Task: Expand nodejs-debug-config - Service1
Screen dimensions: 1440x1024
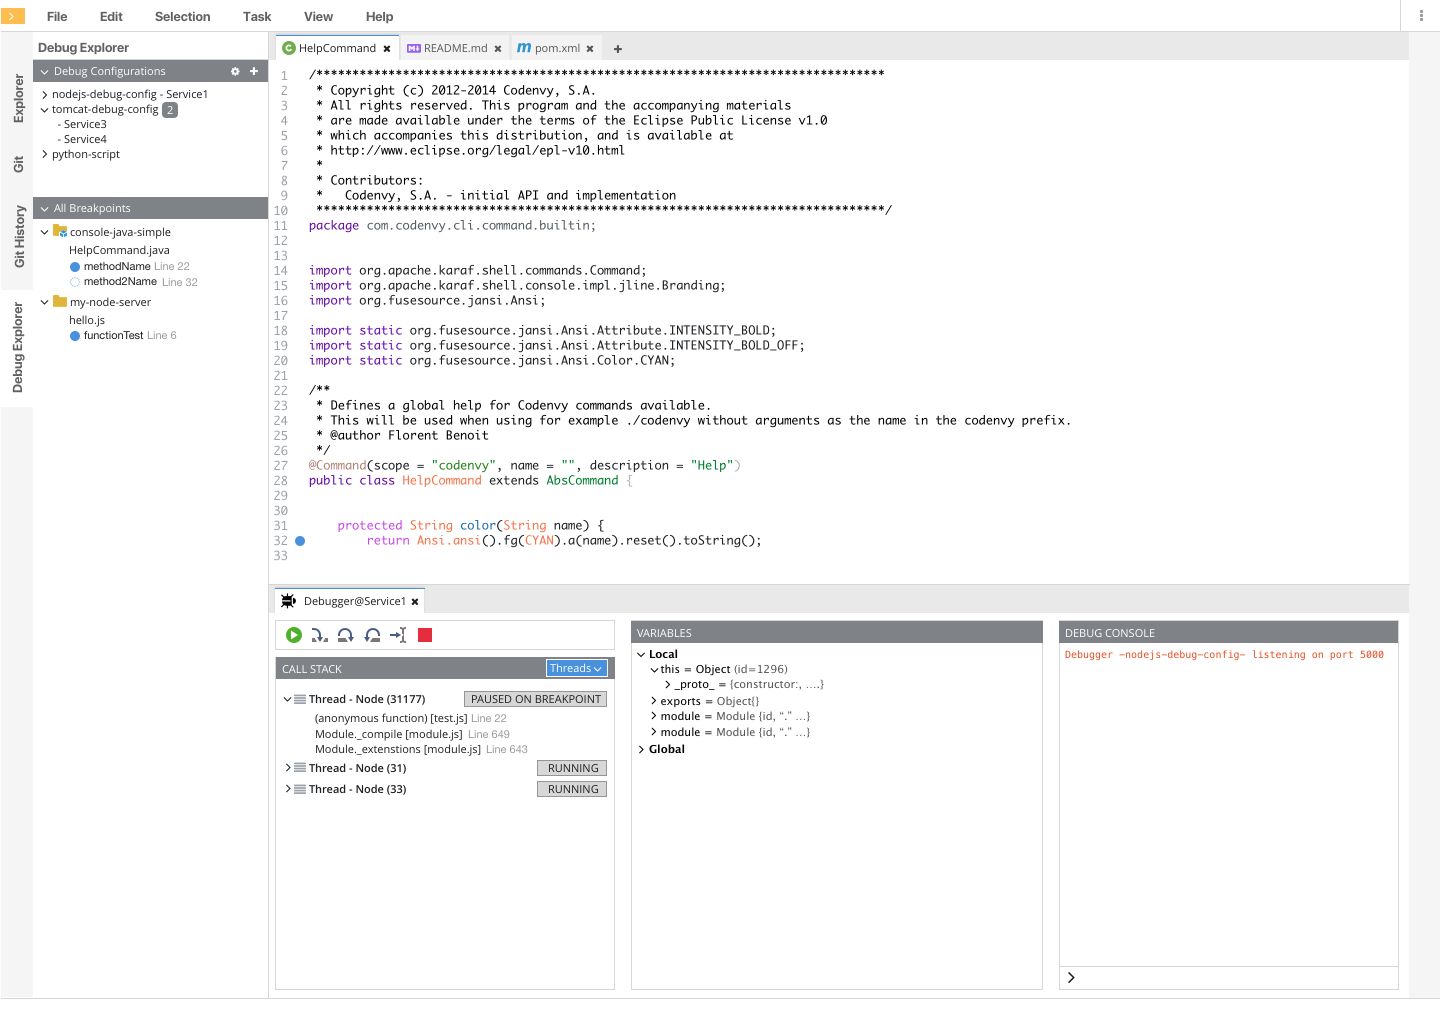Action: tap(44, 95)
